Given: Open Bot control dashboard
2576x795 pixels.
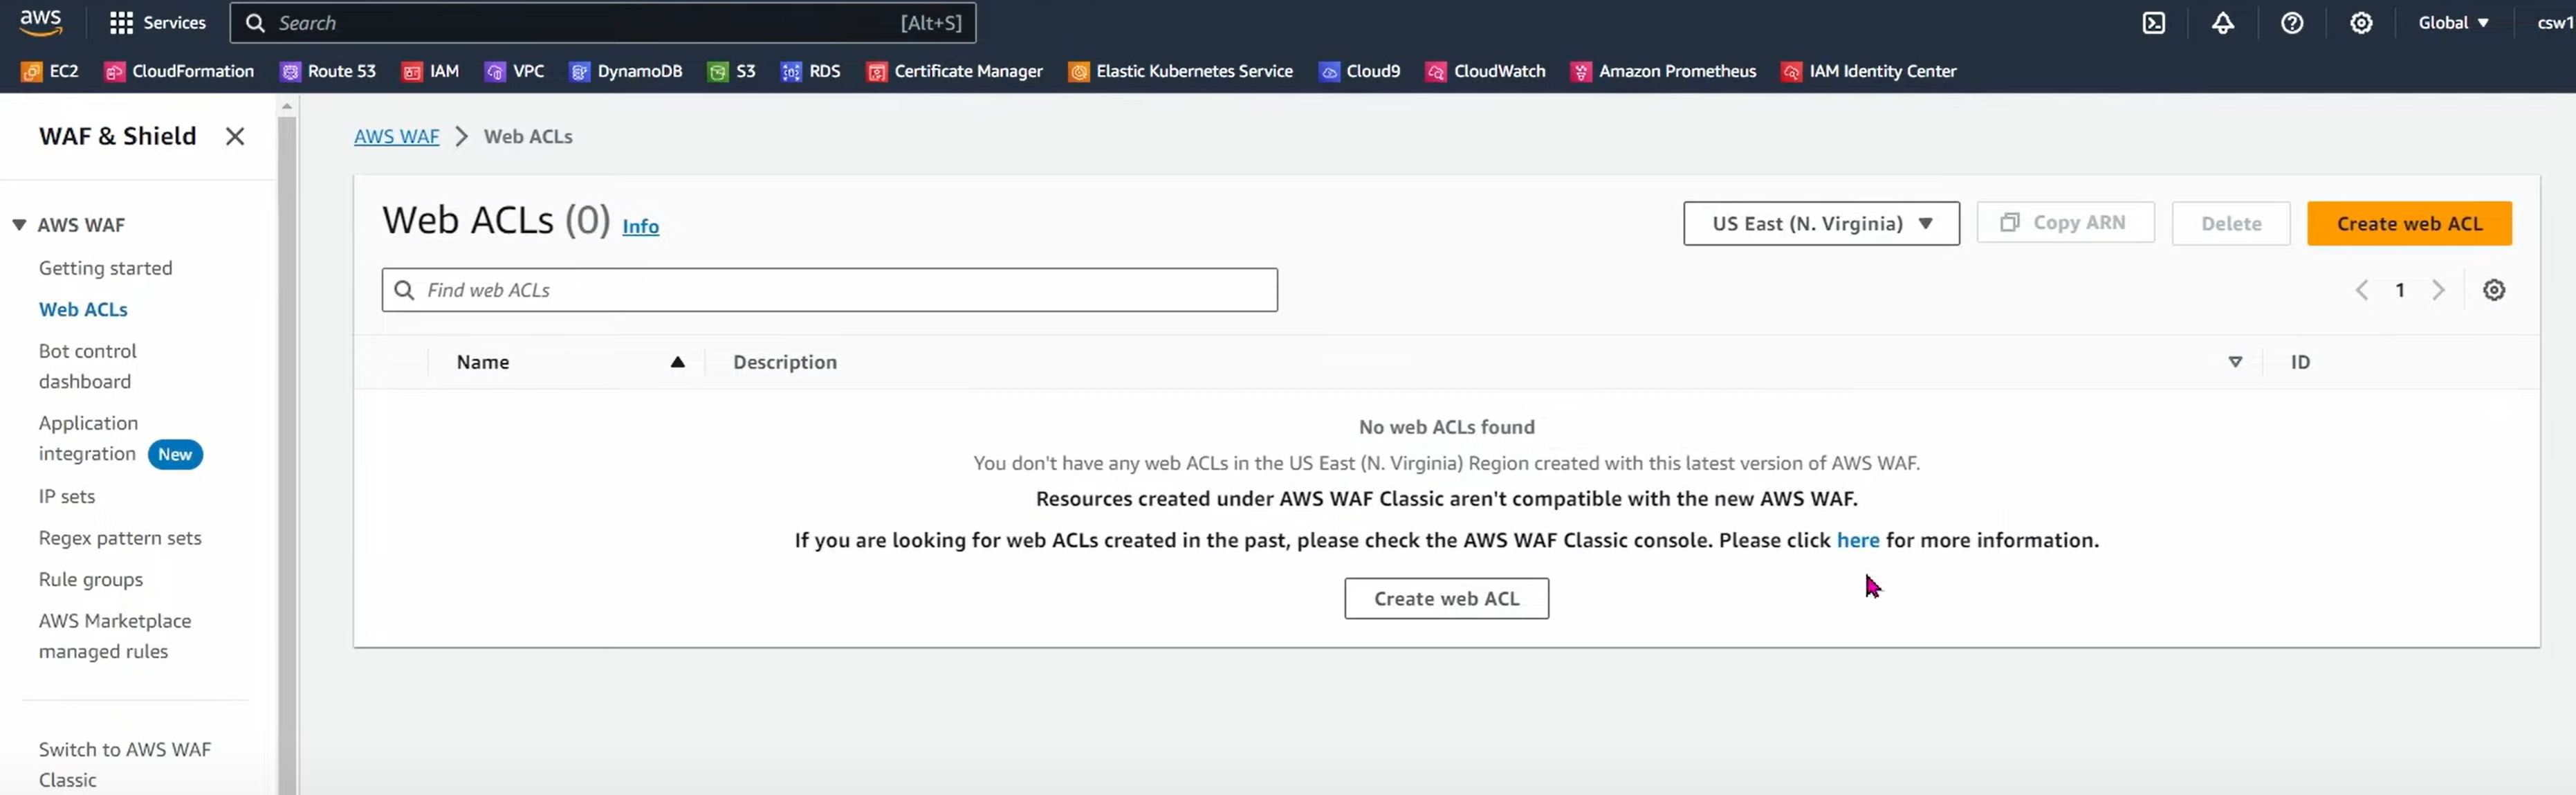Looking at the screenshot, I should (88, 366).
